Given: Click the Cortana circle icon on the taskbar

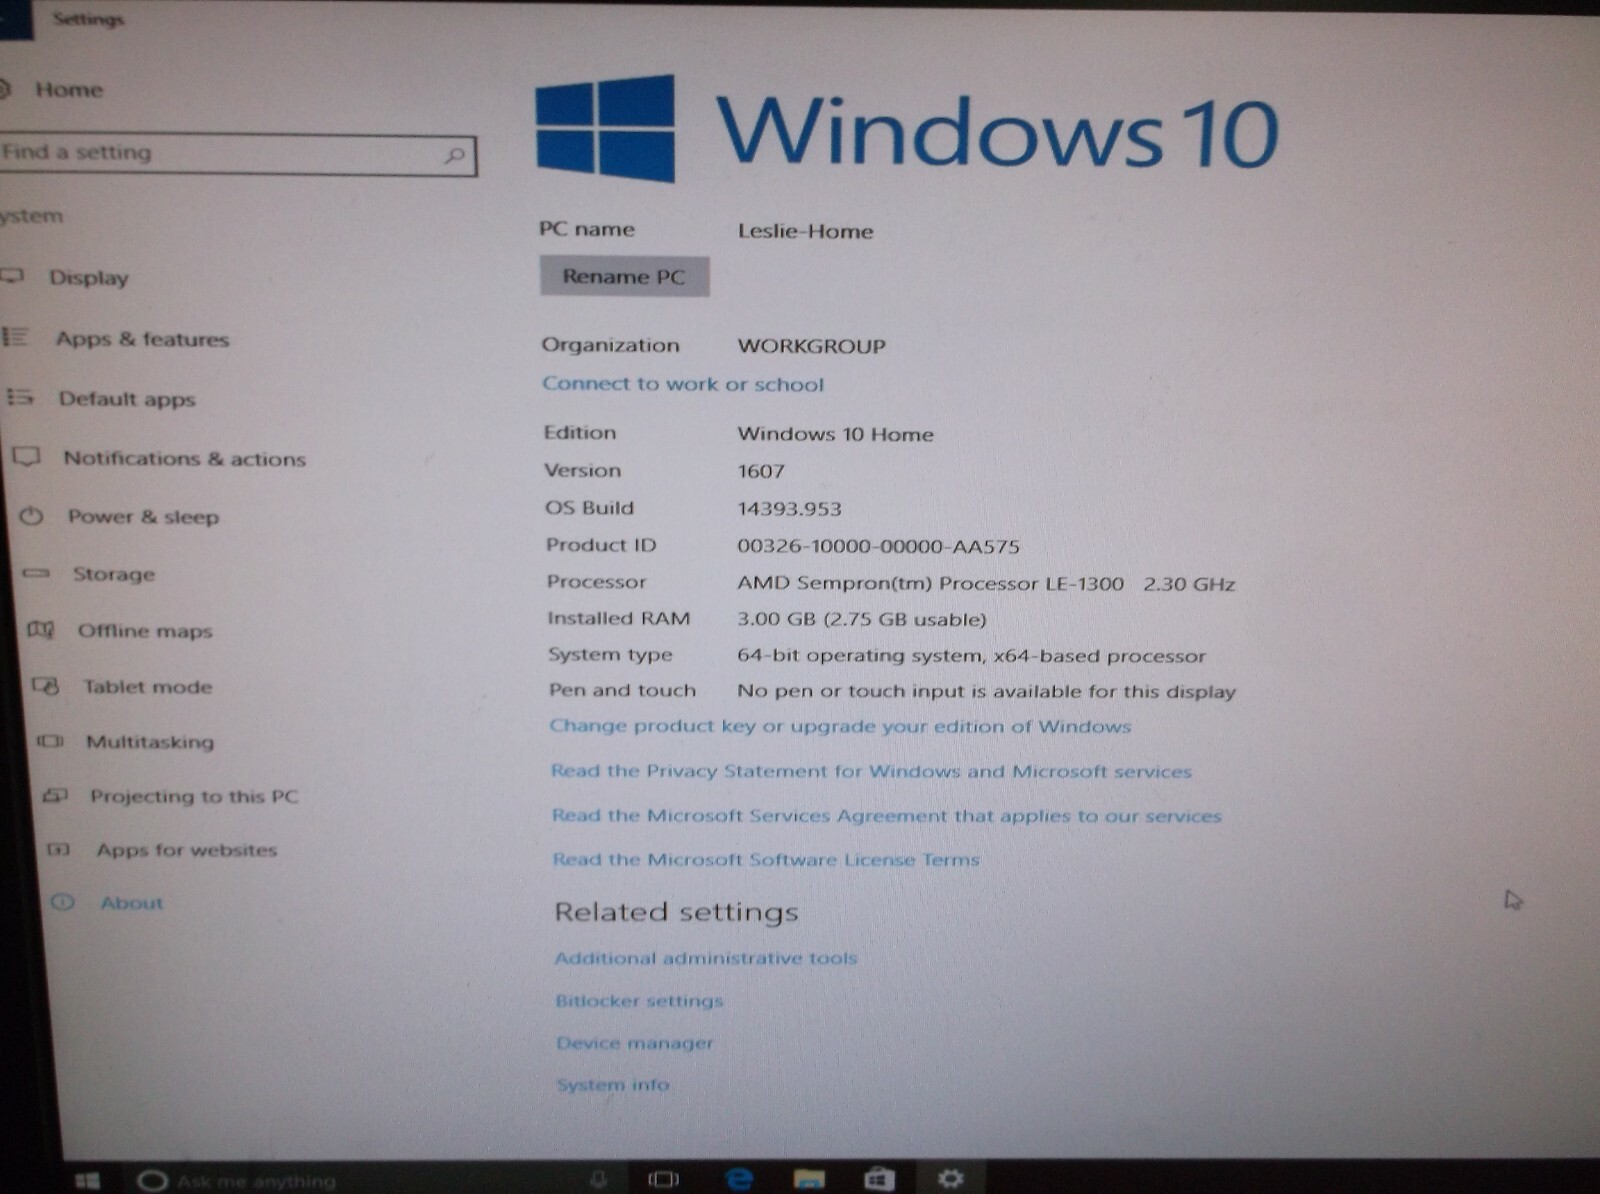Looking at the screenshot, I should 152,1181.
